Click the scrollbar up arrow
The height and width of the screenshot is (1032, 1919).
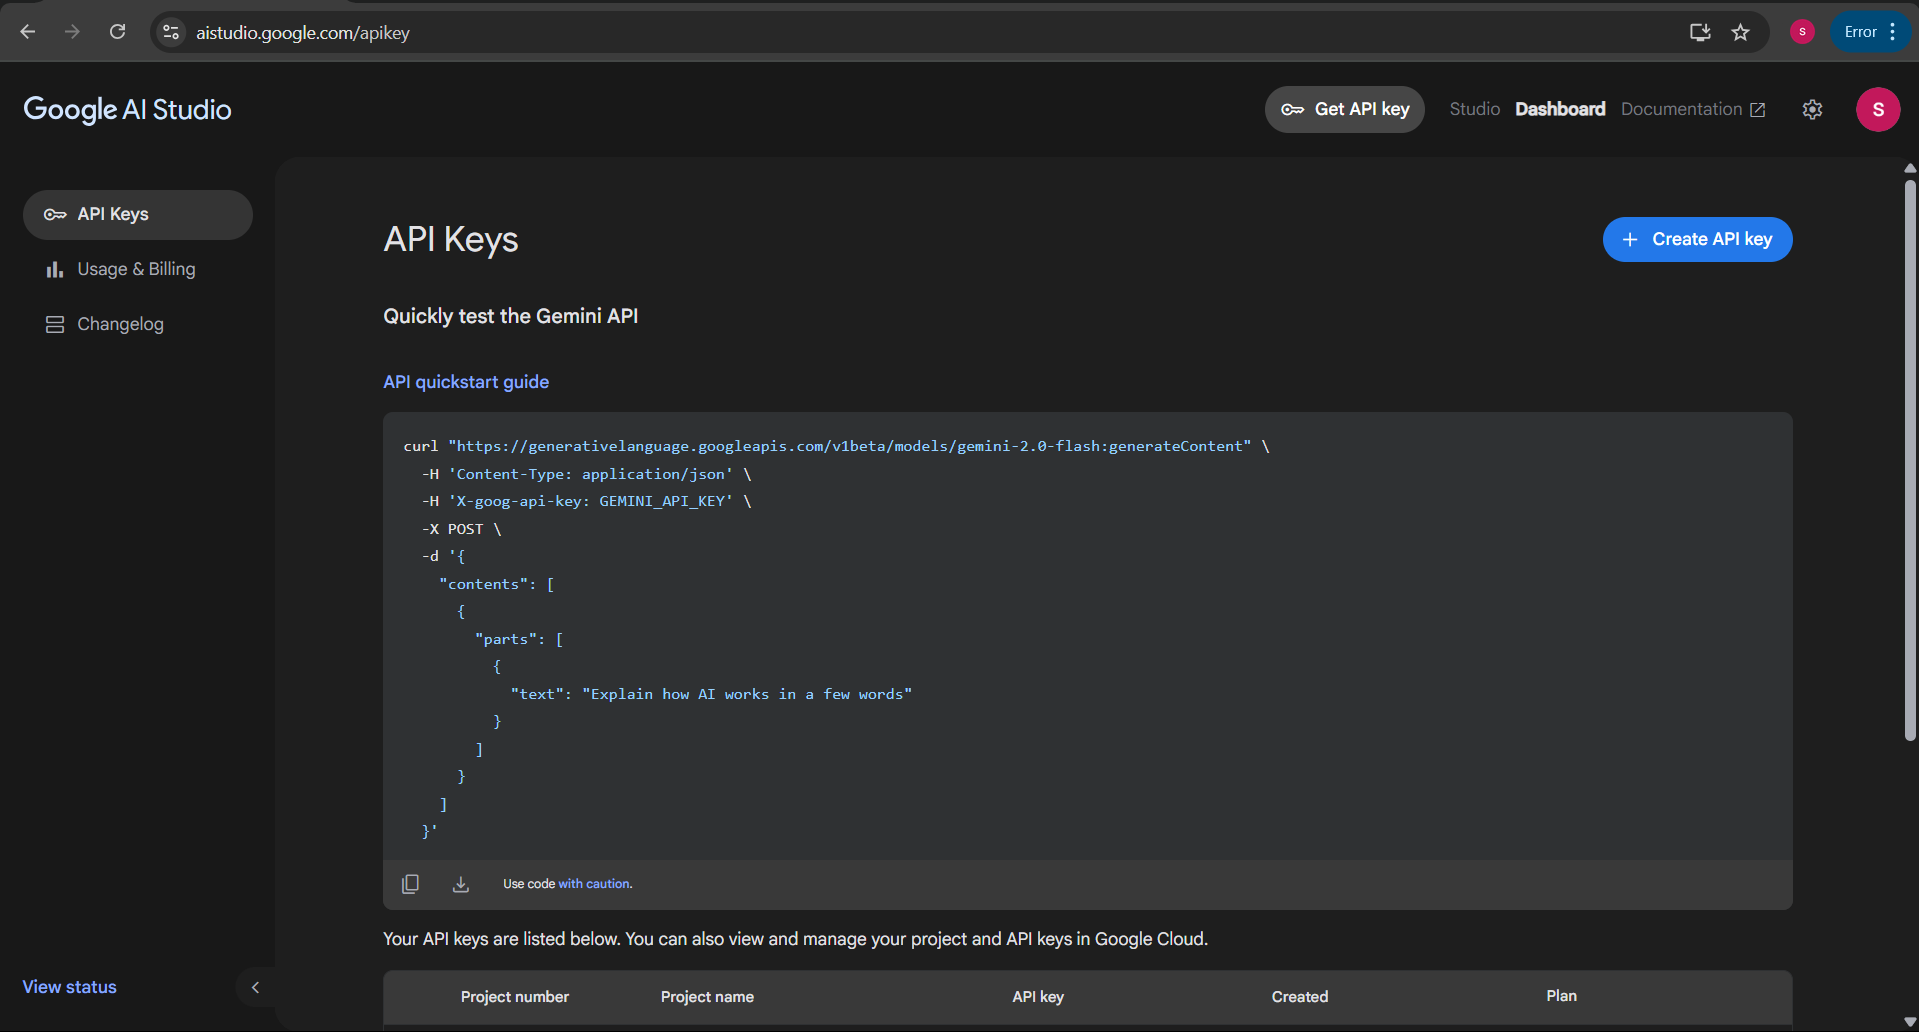click(x=1910, y=168)
